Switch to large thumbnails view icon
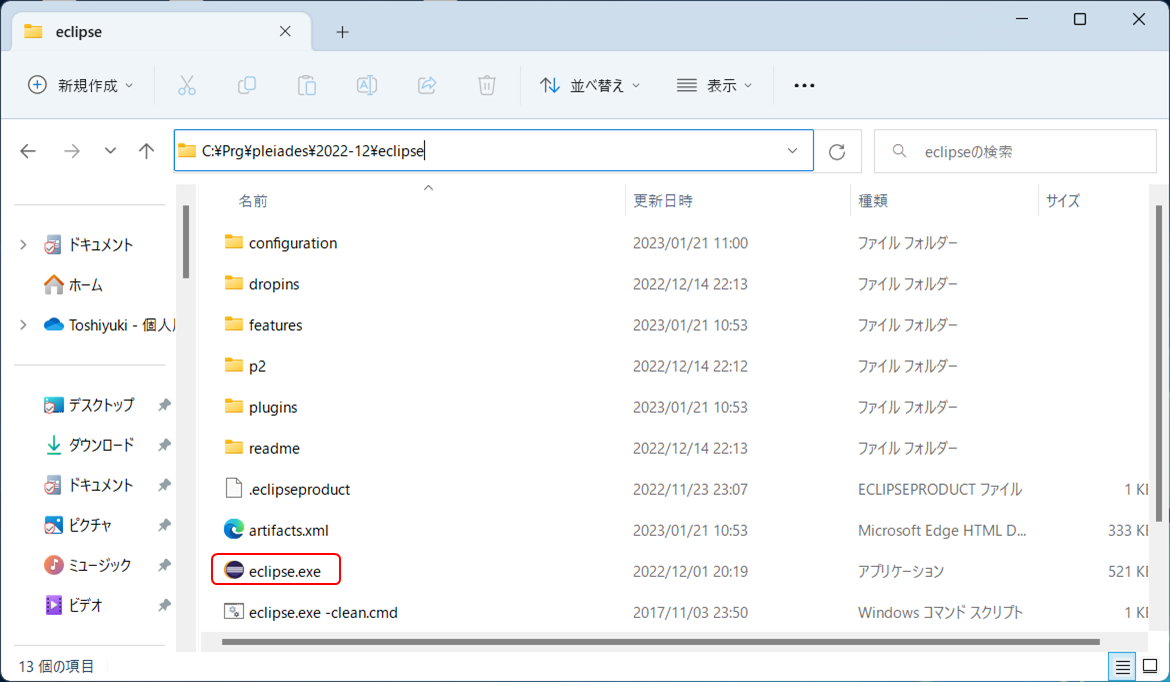The image size is (1170, 682). pos(1150,666)
